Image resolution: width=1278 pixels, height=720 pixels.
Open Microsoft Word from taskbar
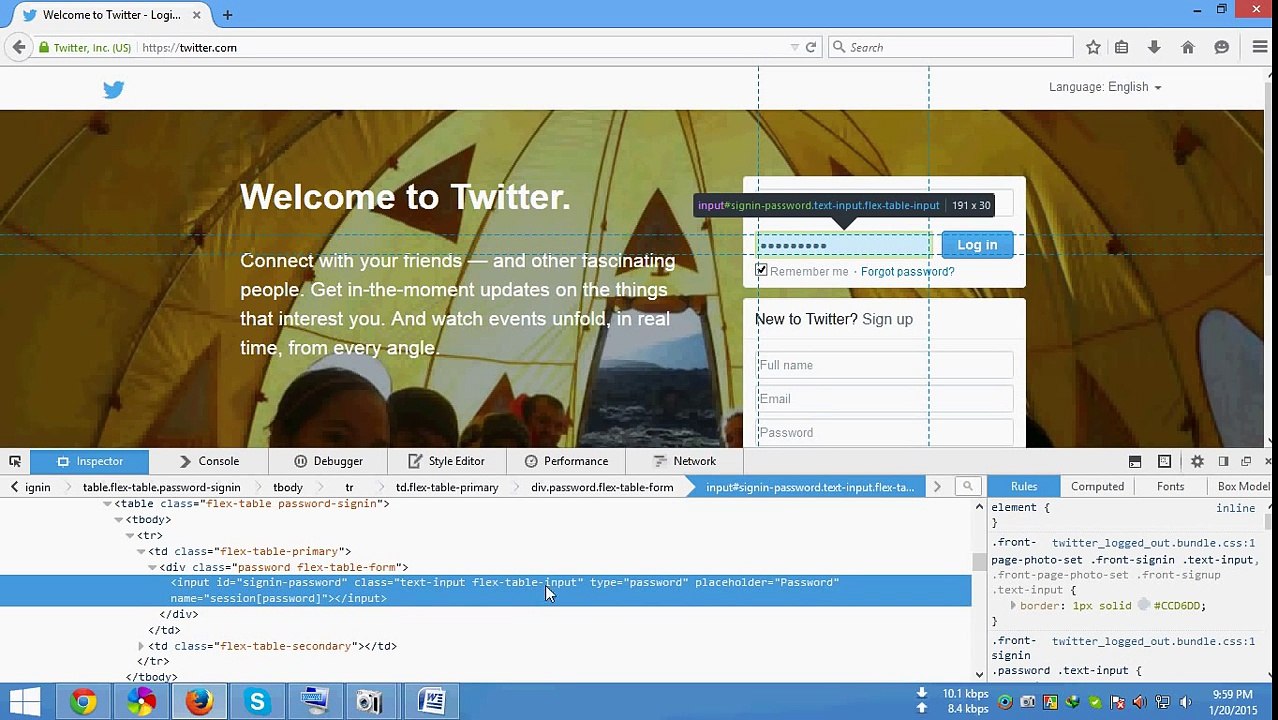pos(431,702)
